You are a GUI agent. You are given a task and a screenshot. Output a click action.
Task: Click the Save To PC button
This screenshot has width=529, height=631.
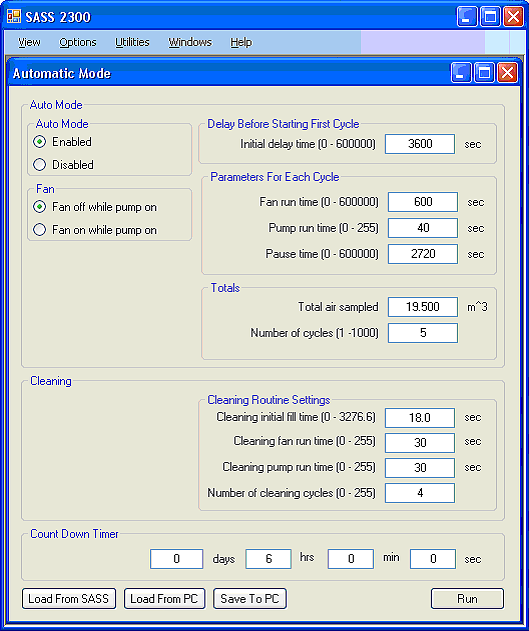(x=250, y=599)
